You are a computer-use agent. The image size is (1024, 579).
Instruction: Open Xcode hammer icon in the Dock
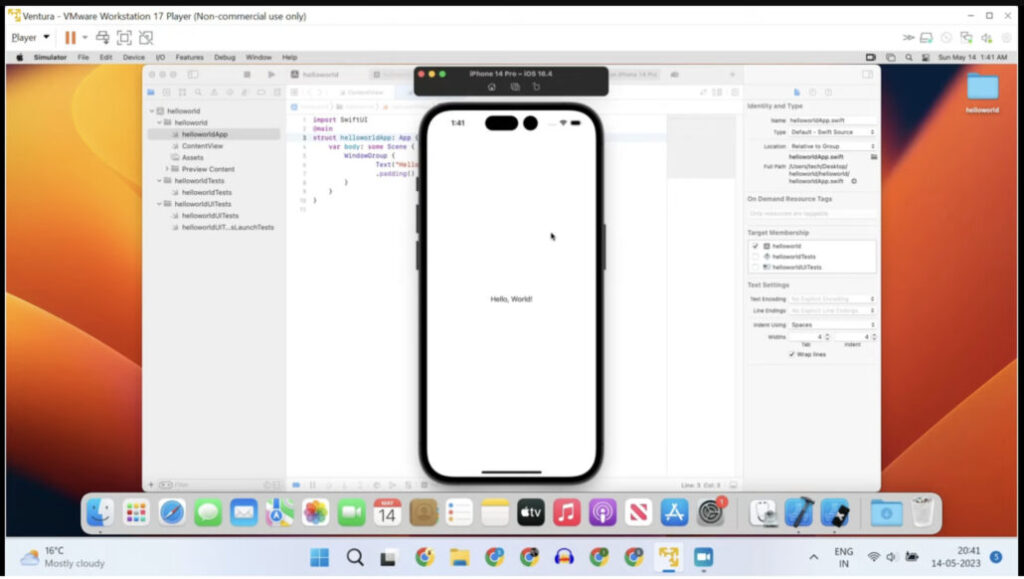pos(799,513)
